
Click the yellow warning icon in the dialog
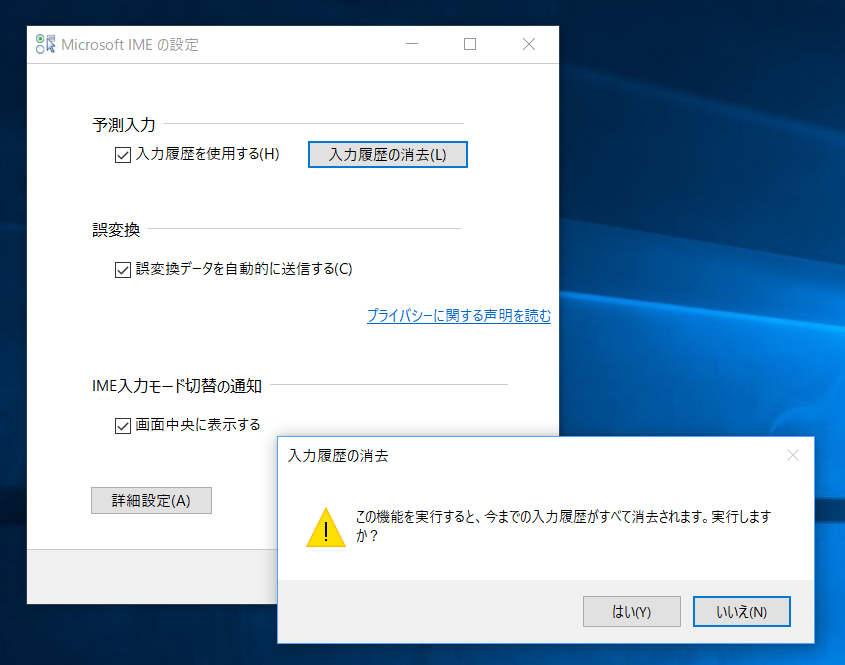click(x=325, y=532)
